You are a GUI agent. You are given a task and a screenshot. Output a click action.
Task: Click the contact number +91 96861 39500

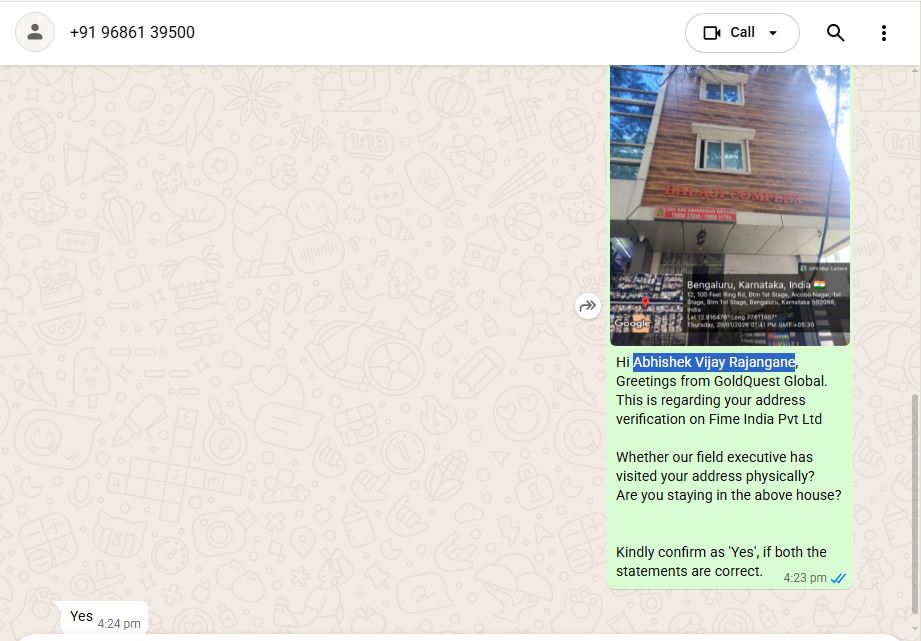(x=132, y=32)
